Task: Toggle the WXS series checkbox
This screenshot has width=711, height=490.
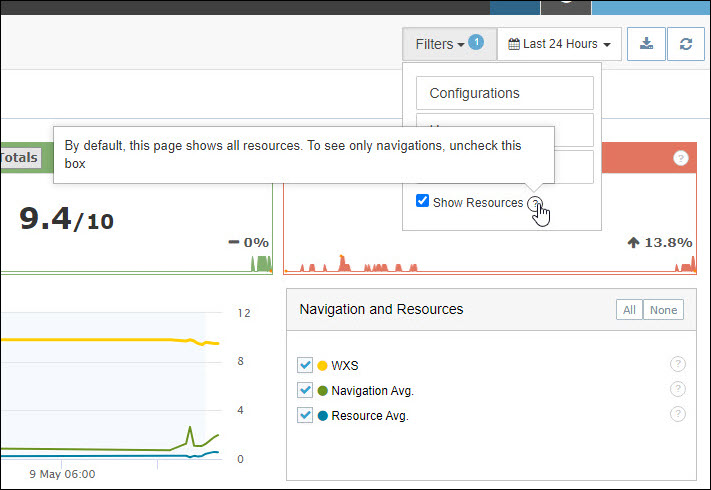Action: (x=306, y=365)
